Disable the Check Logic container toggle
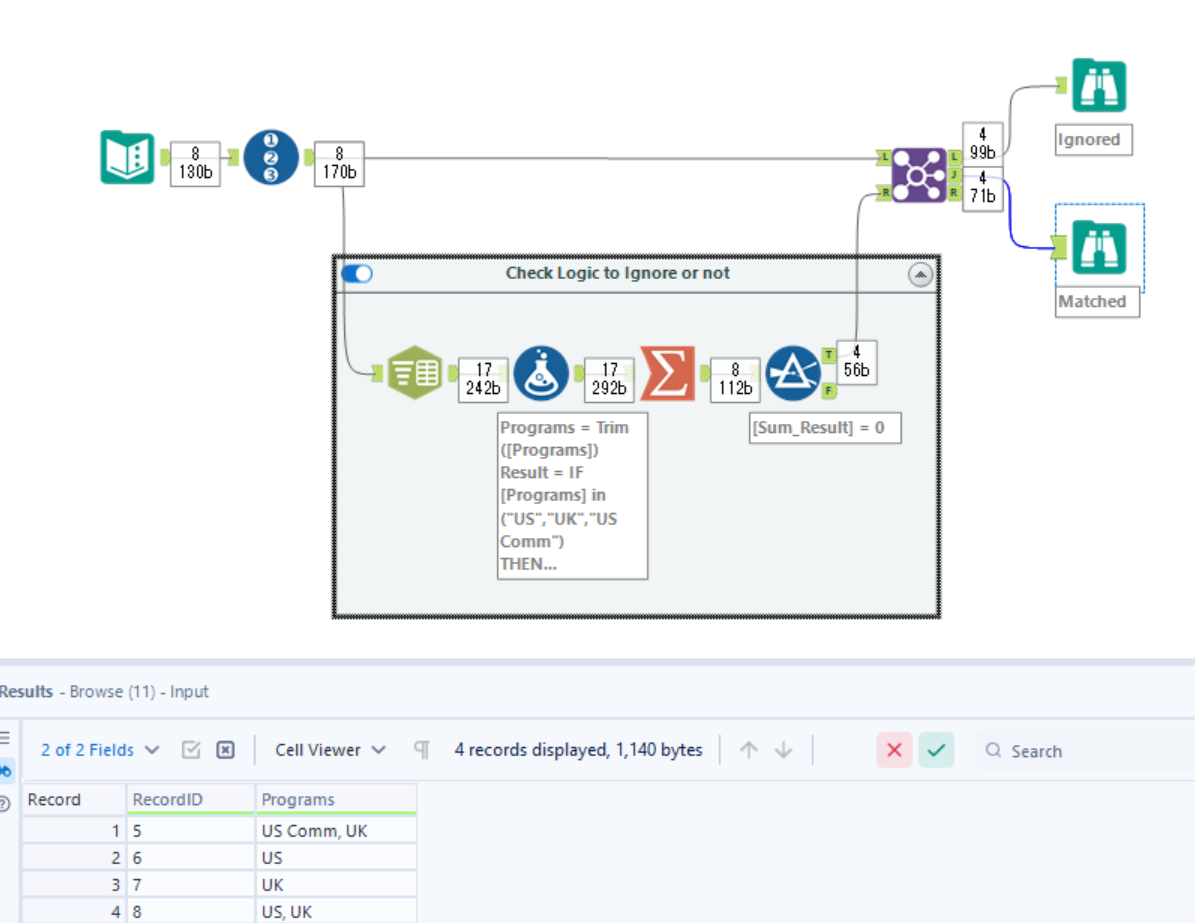1195x923 pixels. coord(356,272)
